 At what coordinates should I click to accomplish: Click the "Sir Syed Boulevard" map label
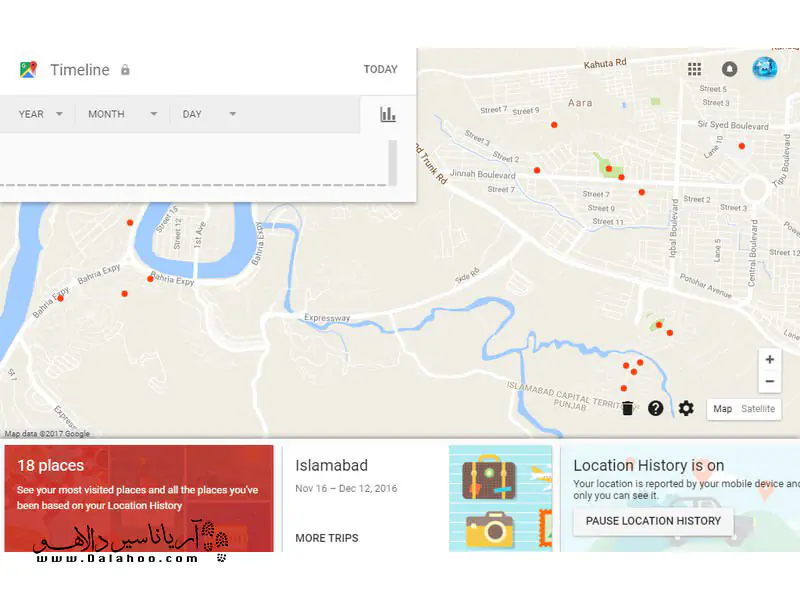733,125
